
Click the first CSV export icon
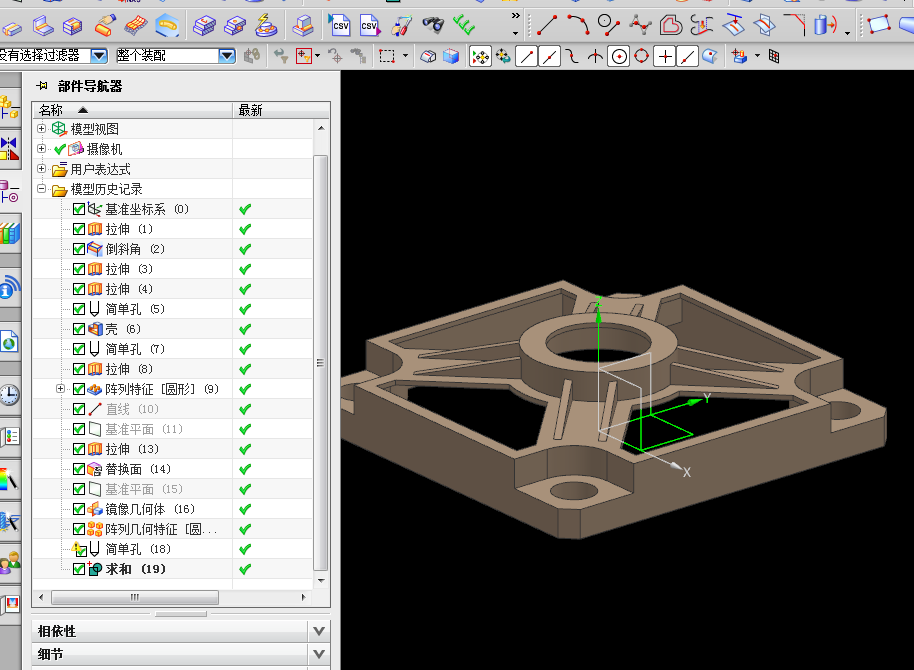coord(339,24)
